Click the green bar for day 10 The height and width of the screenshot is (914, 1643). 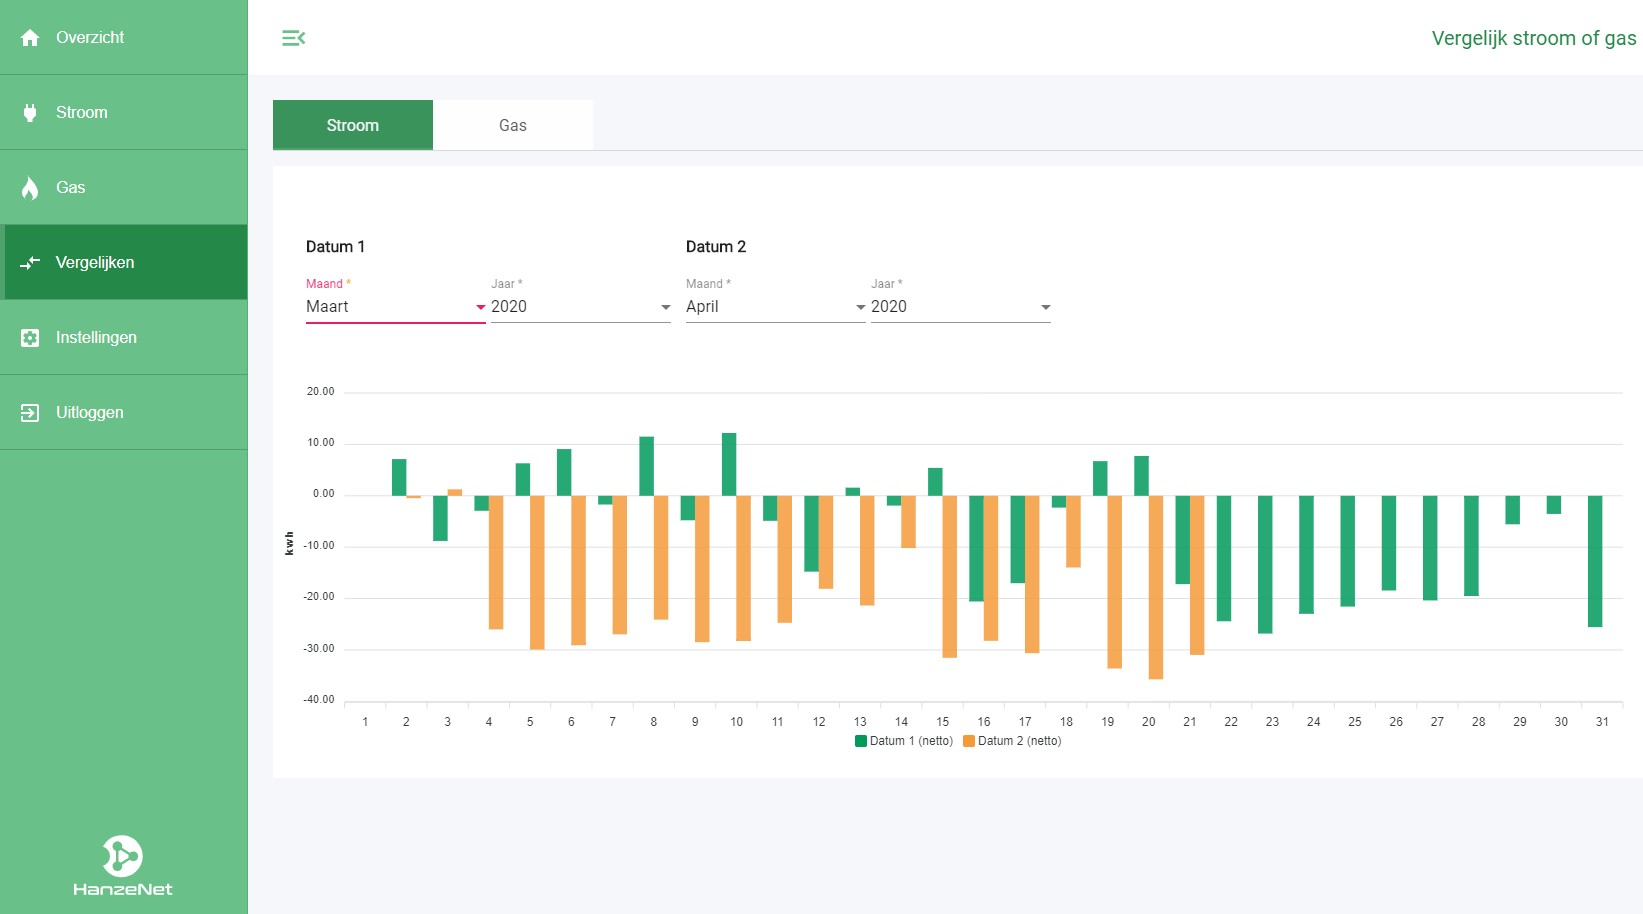(x=729, y=464)
